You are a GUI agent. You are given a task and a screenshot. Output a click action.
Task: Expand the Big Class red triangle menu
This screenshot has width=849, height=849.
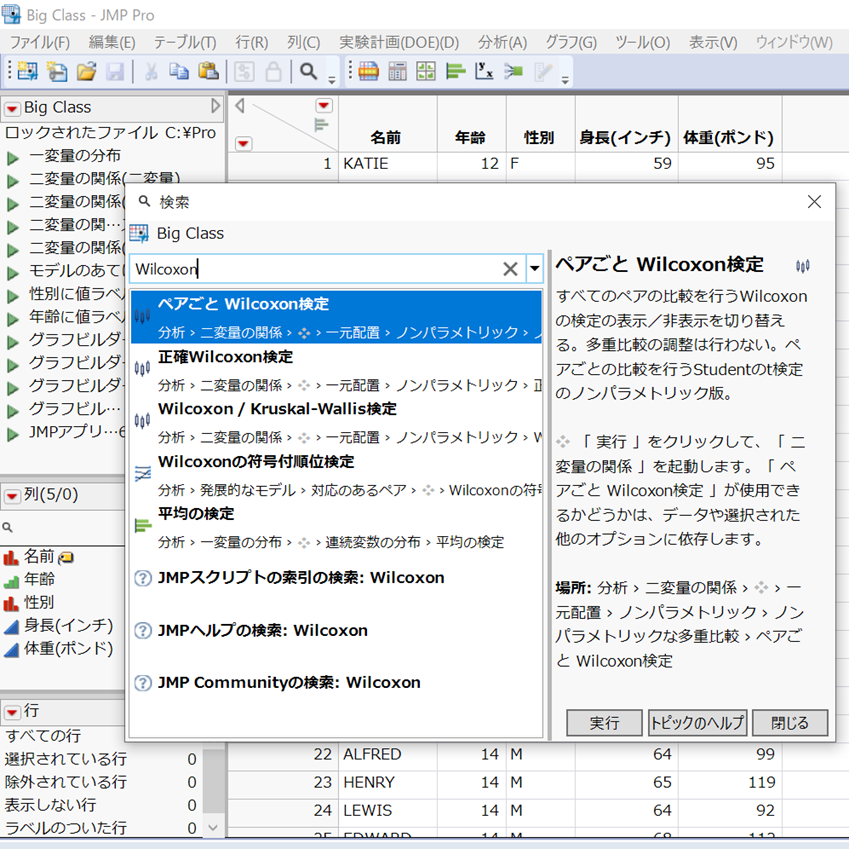11,107
